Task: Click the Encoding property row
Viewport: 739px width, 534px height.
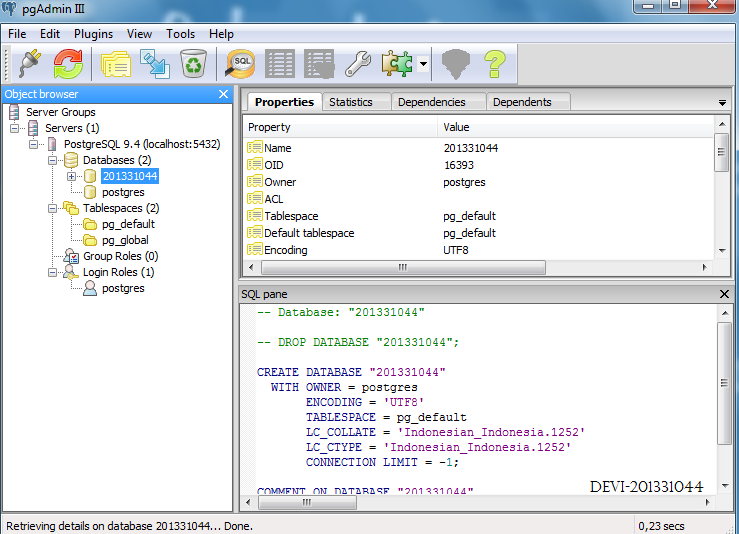Action: [x=479, y=250]
